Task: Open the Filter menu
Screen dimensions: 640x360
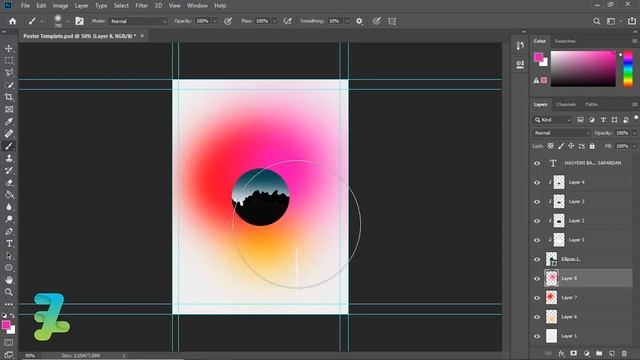Action: 142,6
